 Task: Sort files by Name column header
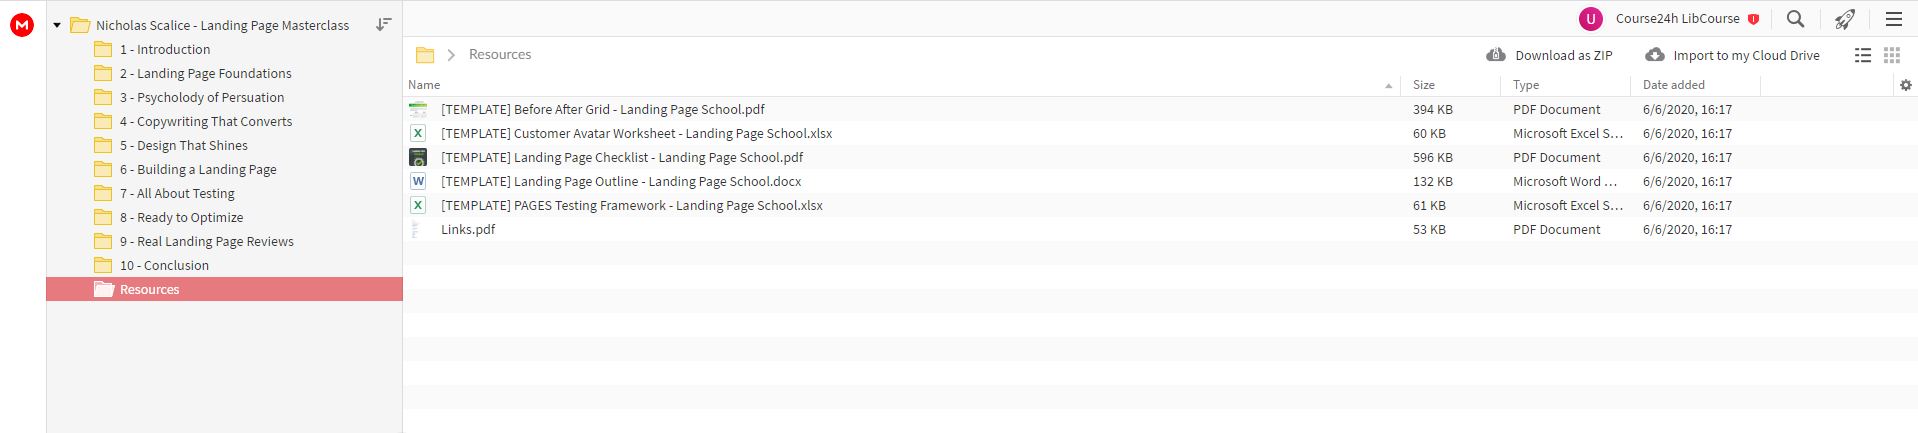coord(424,85)
